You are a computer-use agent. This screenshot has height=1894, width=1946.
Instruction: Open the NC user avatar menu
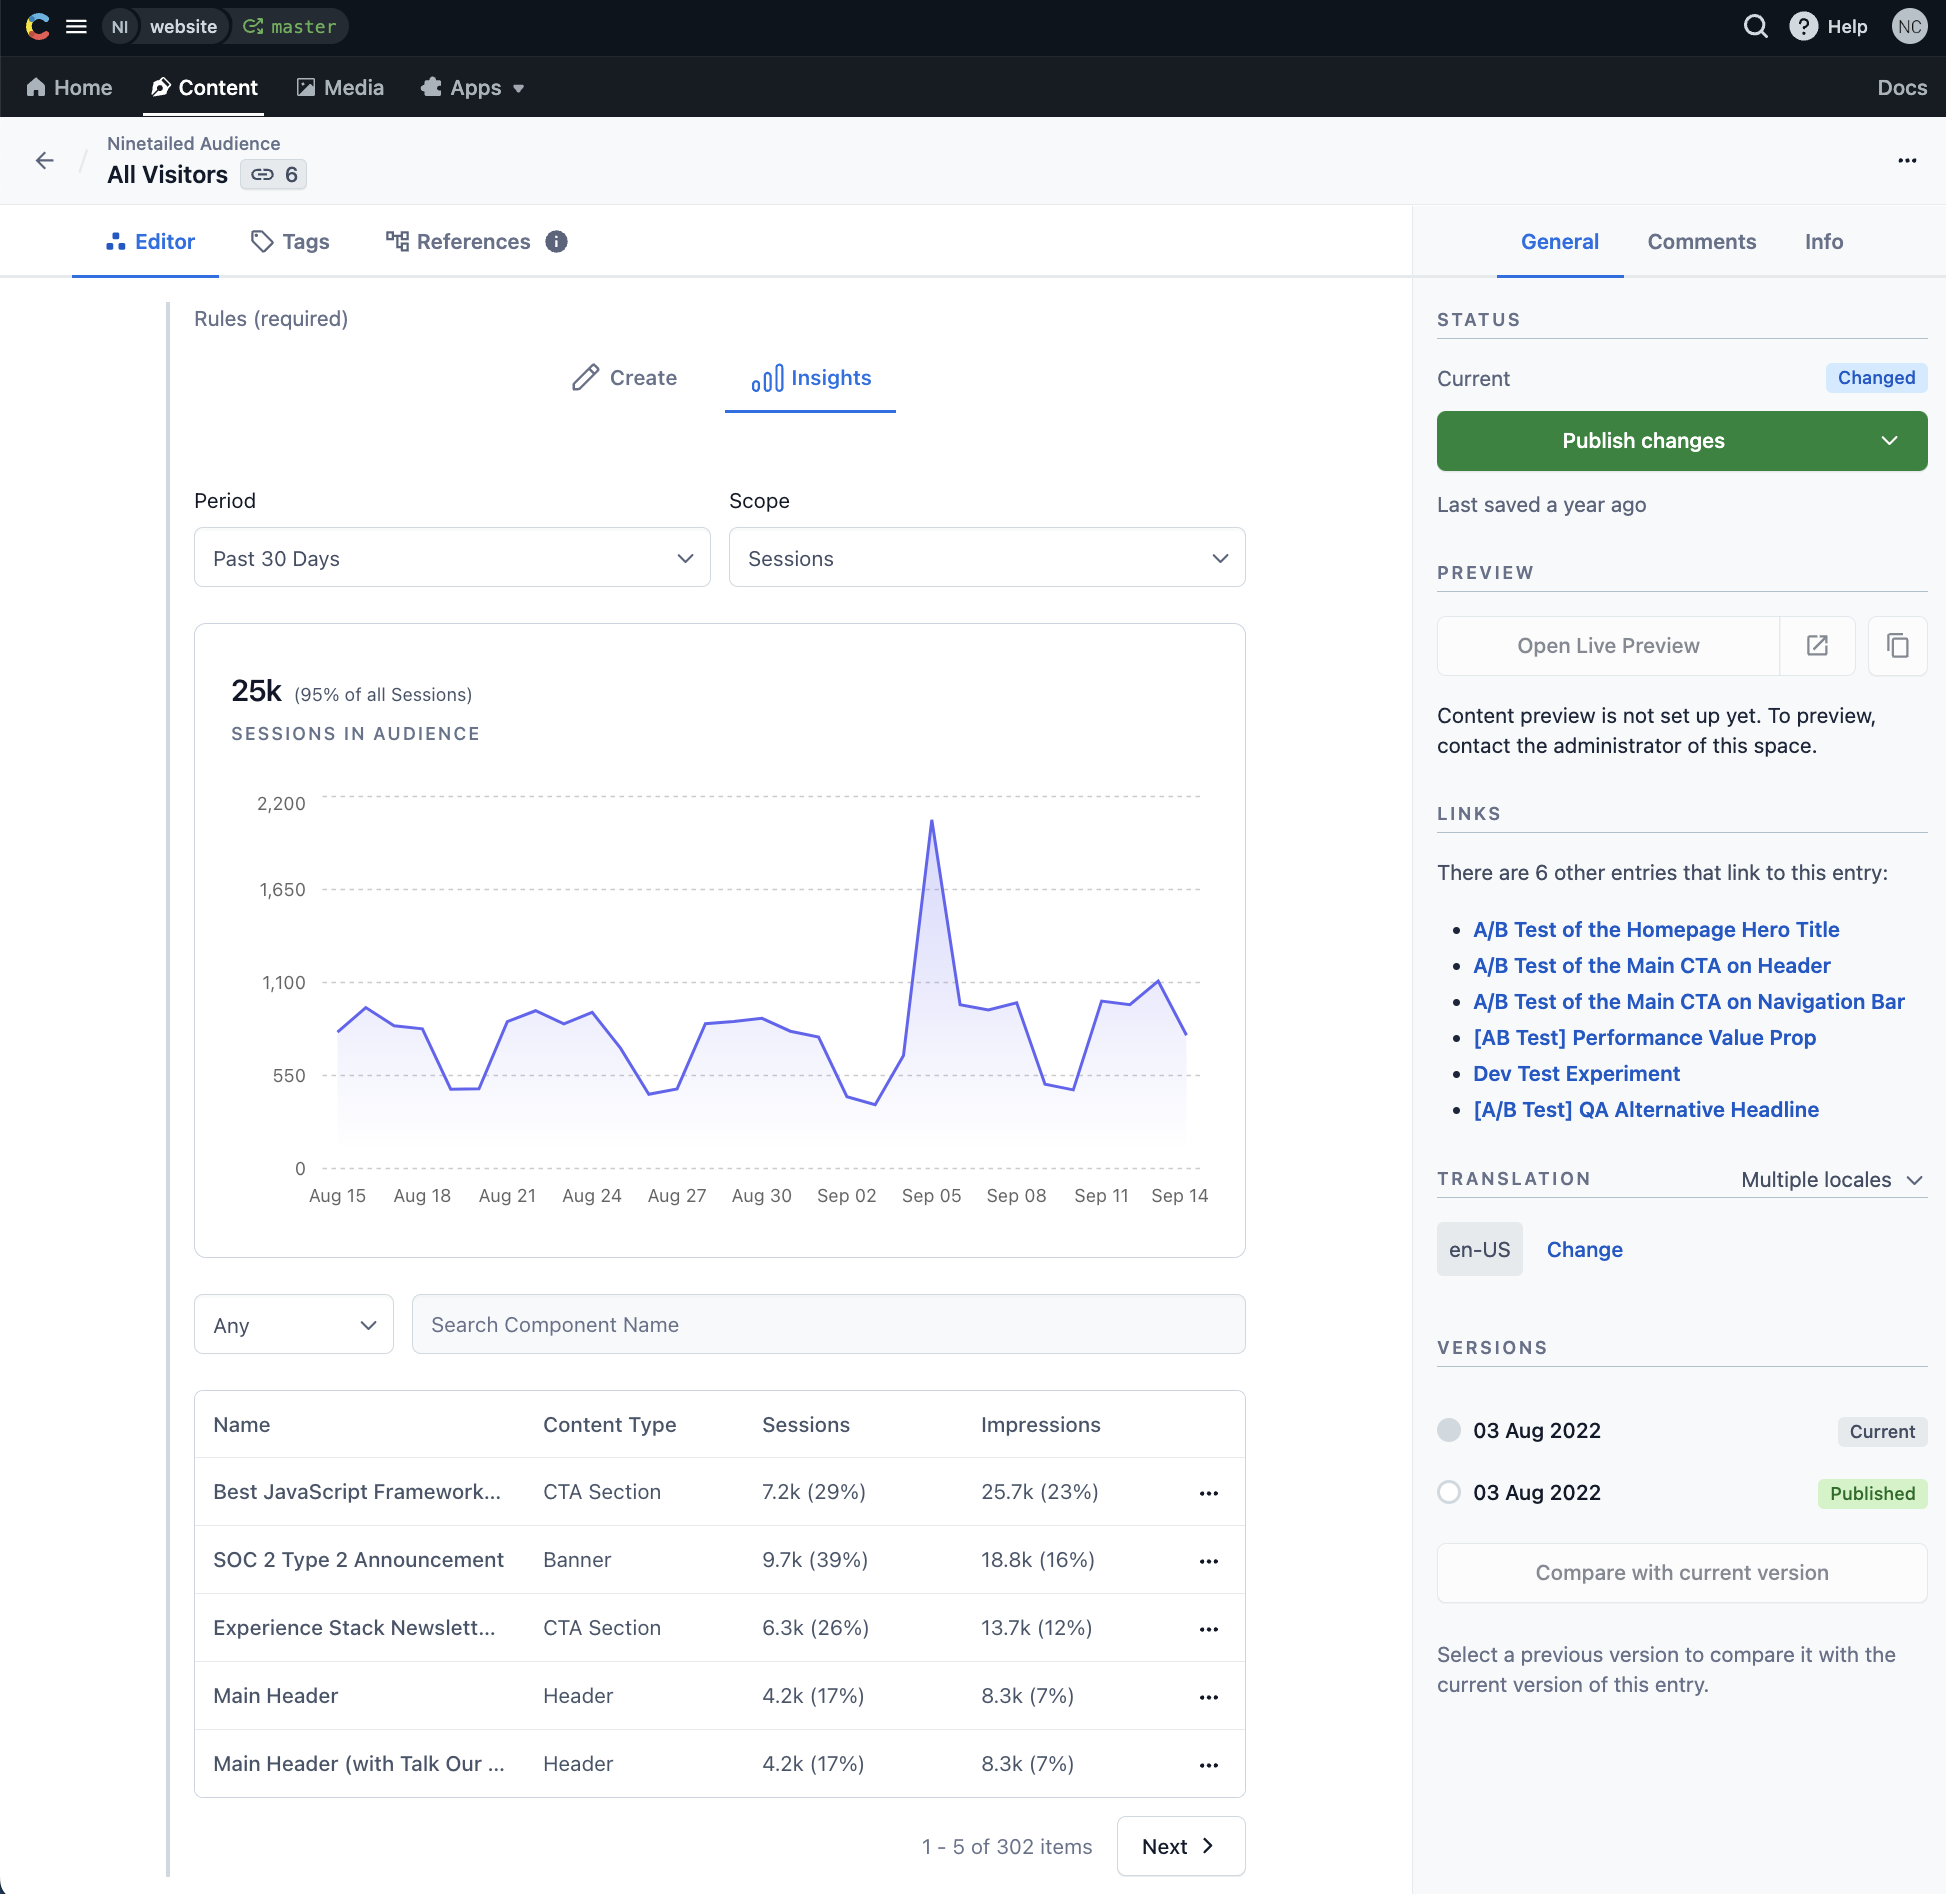[1909, 27]
